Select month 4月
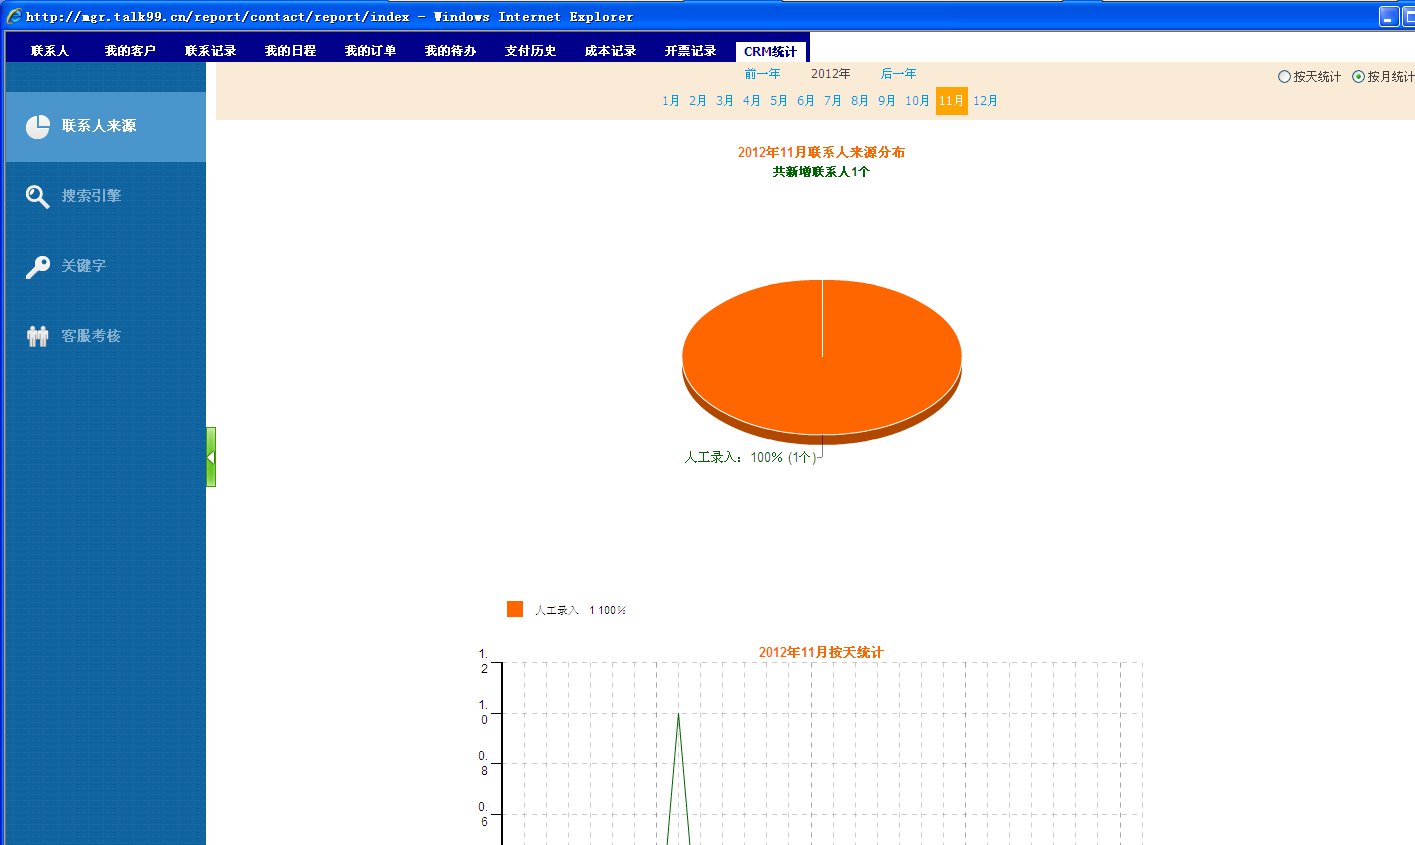This screenshot has width=1415, height=845. click(x=752, y=101)
